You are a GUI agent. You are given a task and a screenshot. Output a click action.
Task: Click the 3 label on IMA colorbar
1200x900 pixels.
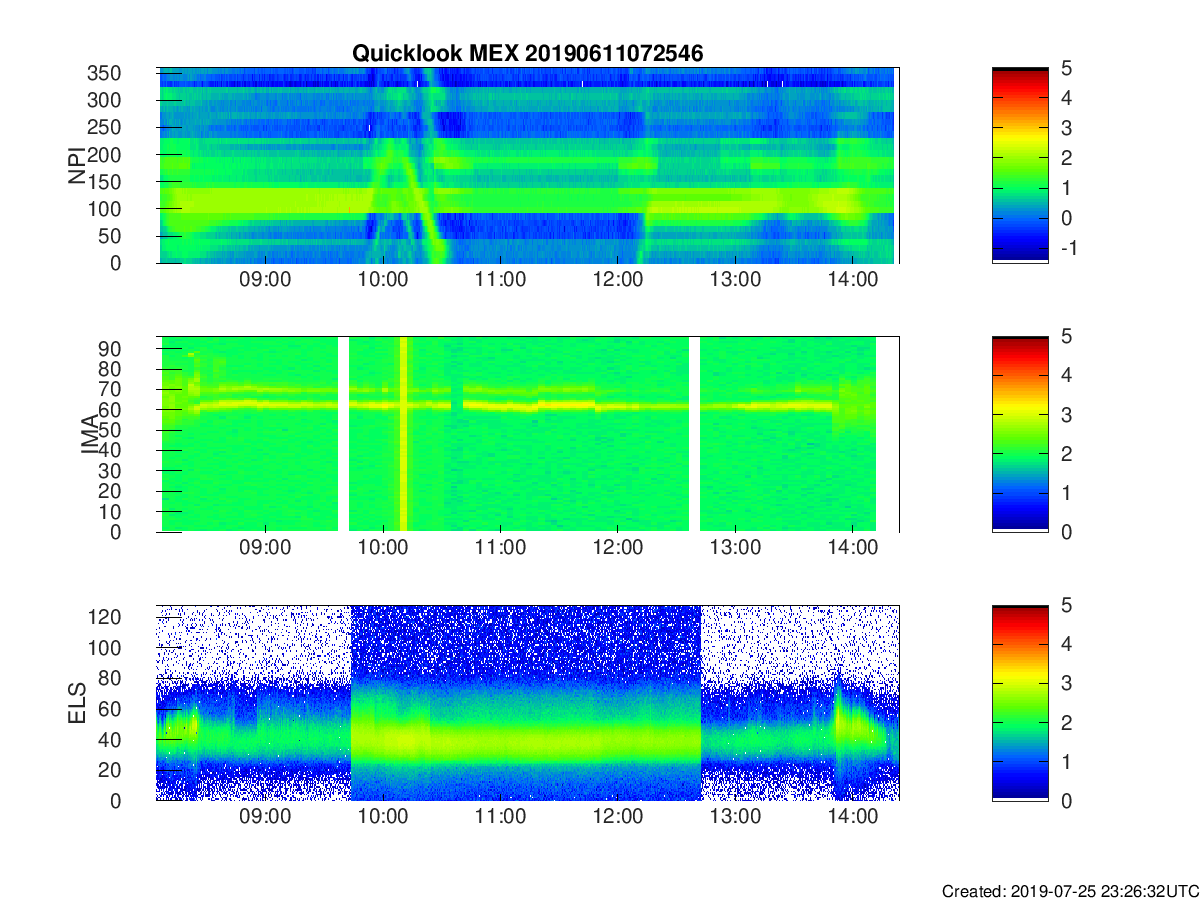(x=1066, y=414)
